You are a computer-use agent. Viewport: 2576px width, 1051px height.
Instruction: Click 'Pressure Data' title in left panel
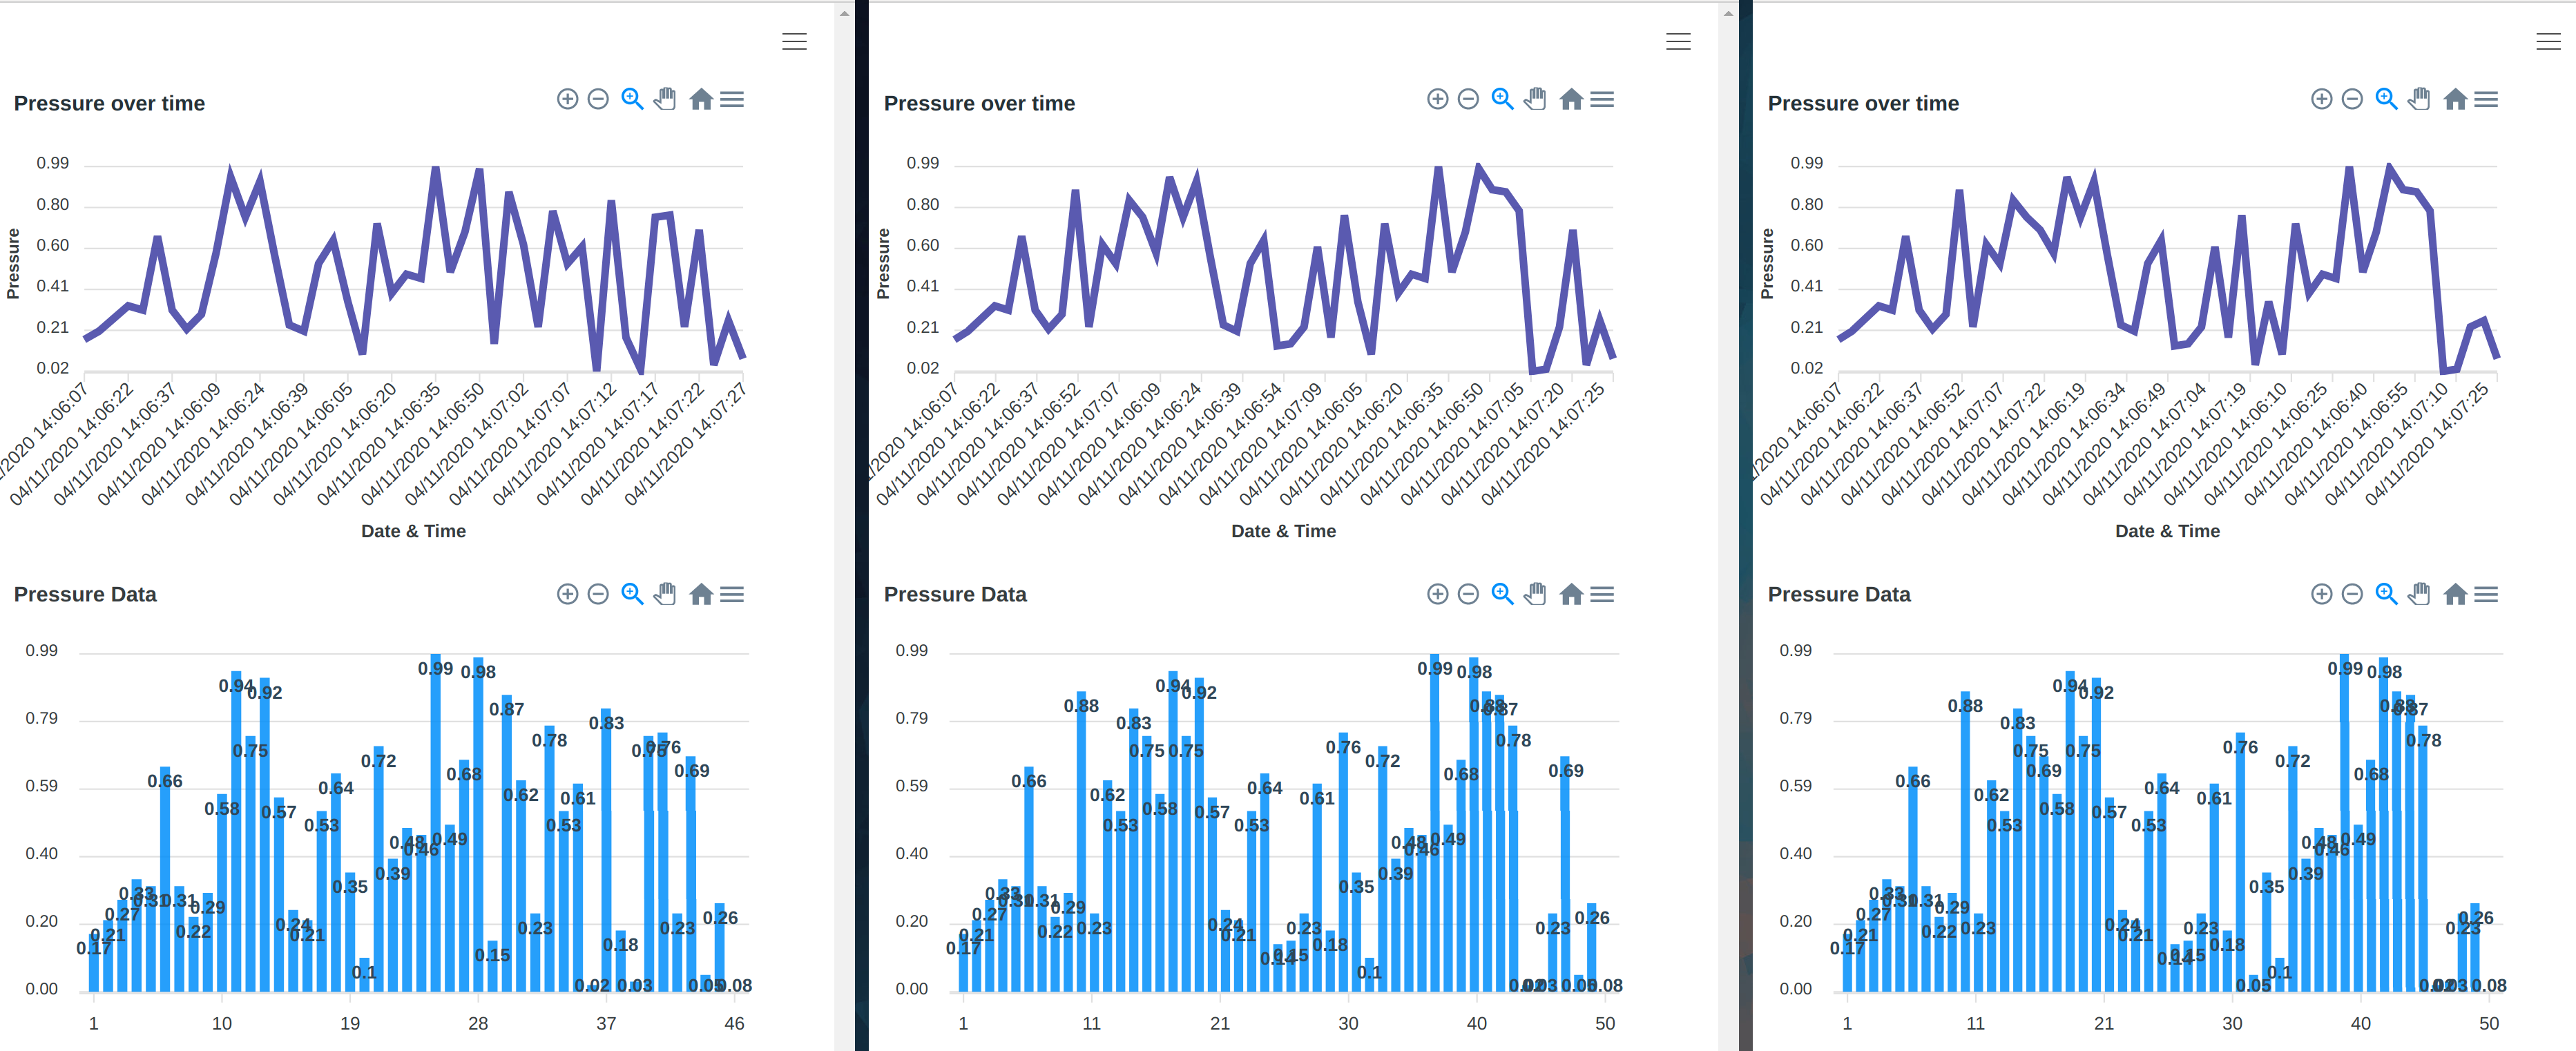click(85, 594)
